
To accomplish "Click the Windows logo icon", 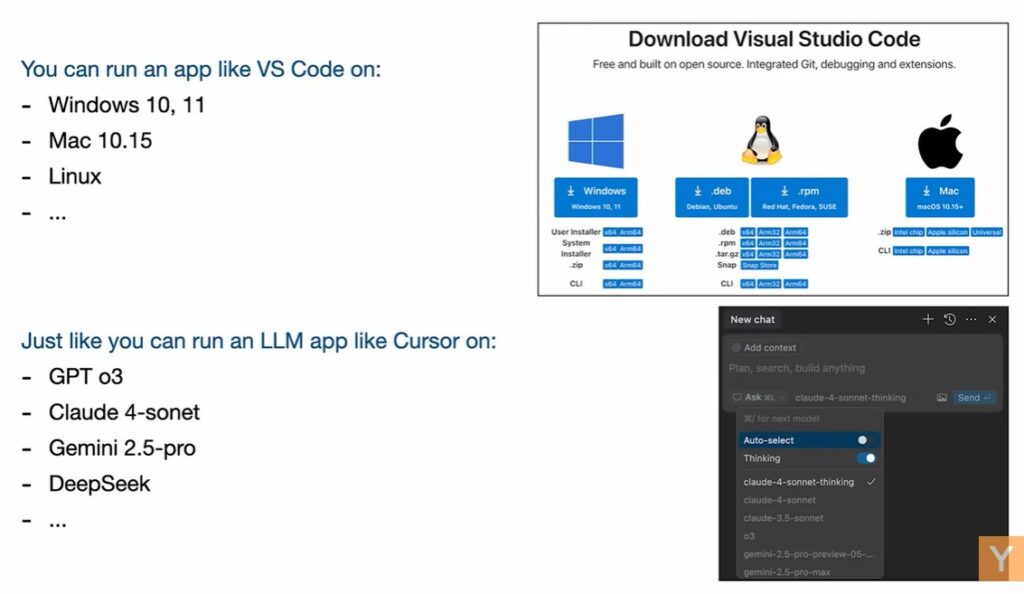I will 596,141.
